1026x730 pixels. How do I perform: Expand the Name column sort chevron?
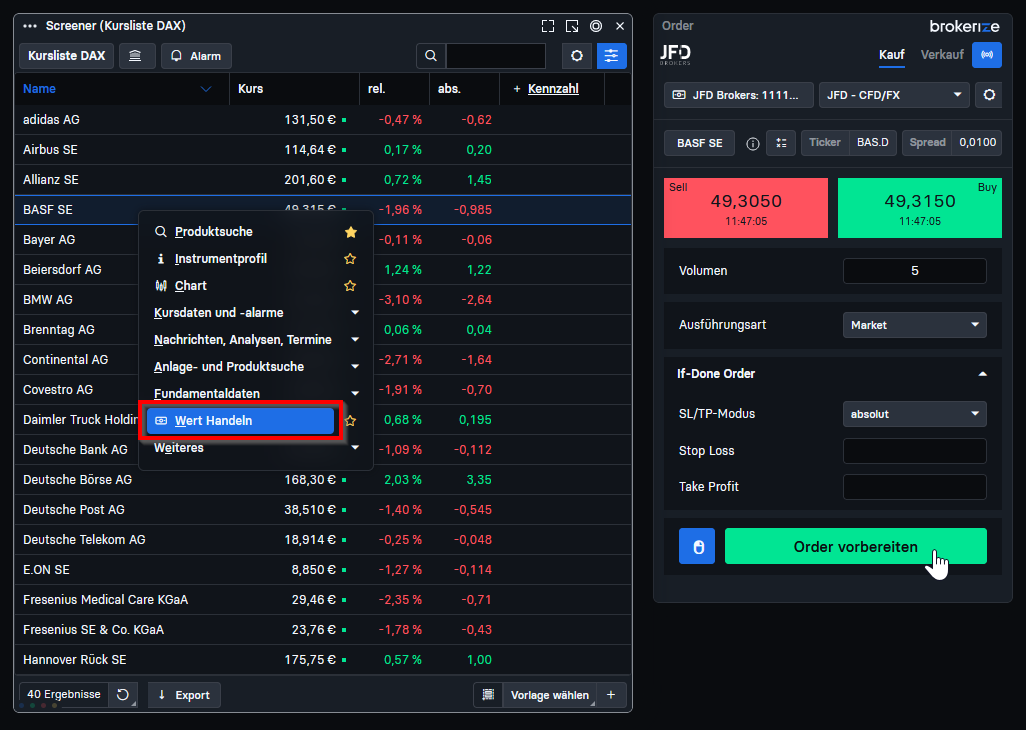(x=205, y=89)
